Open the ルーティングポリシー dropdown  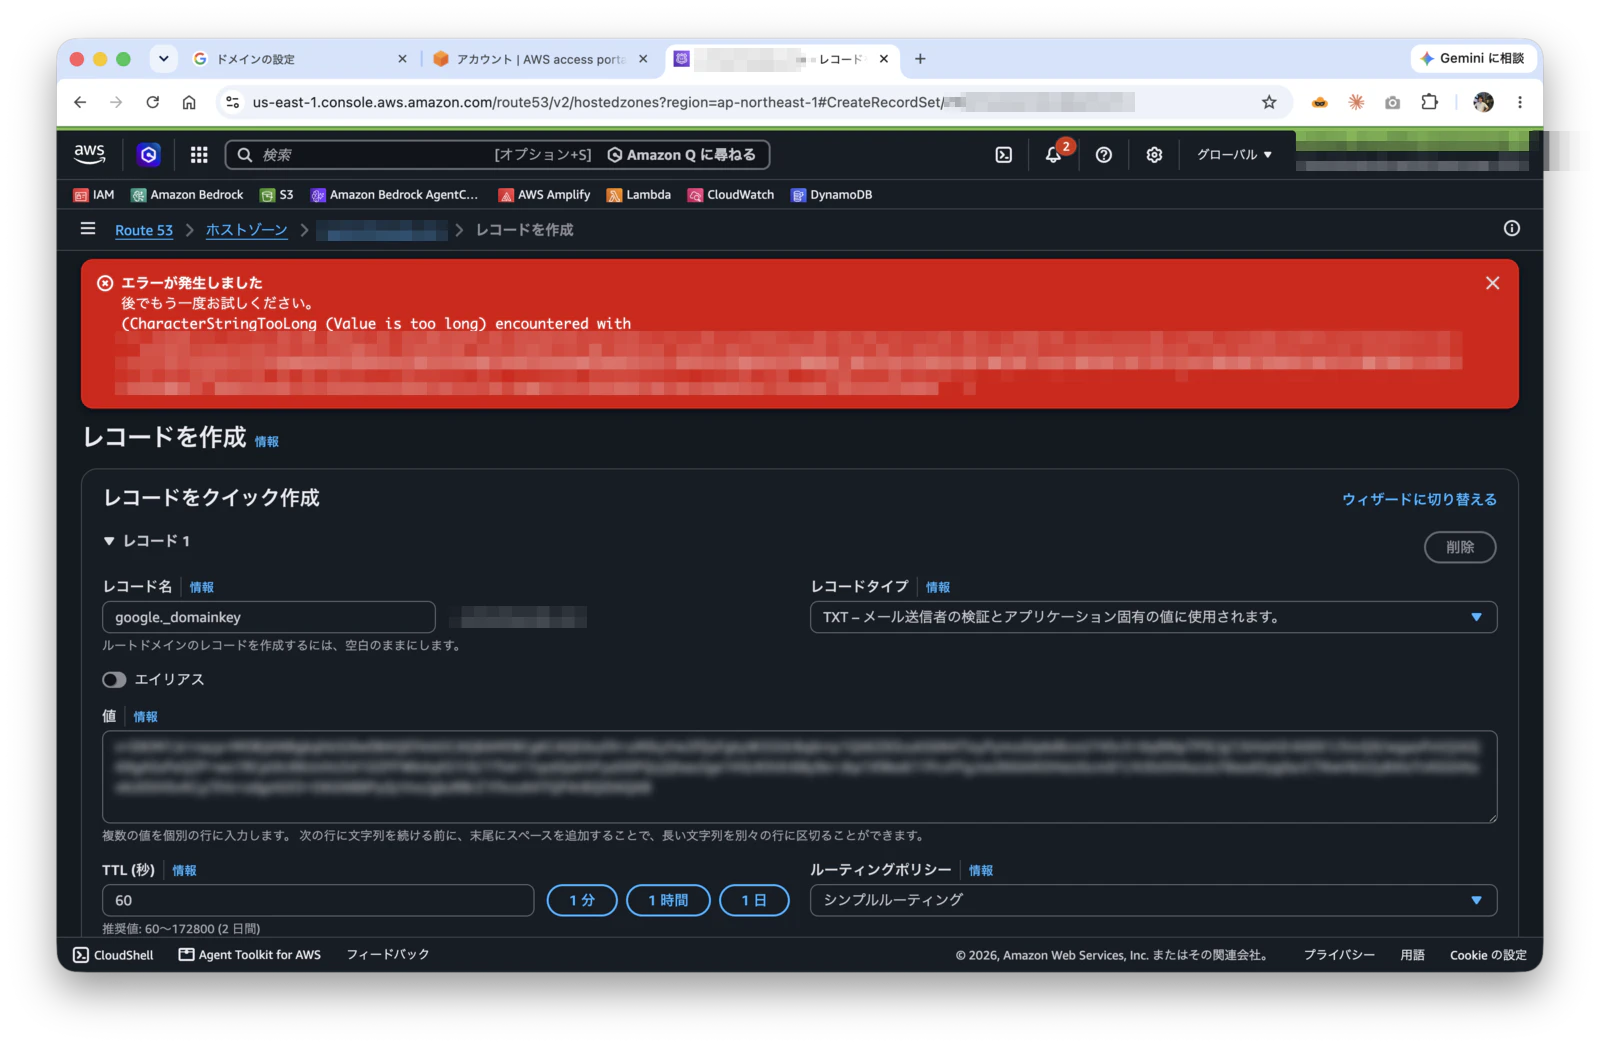(x=1153, y=900)
